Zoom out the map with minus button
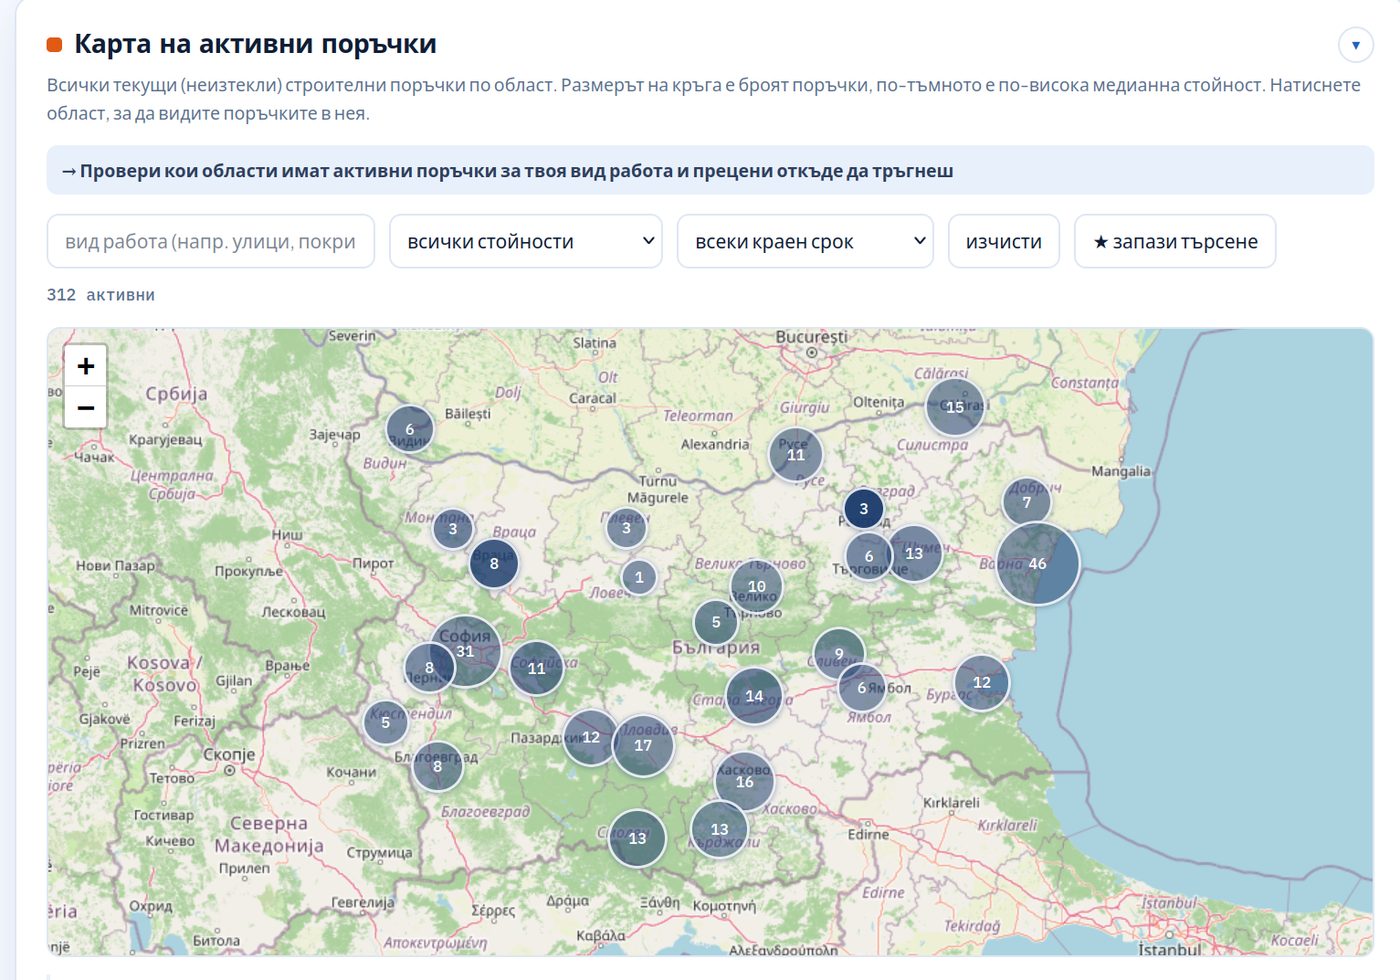The image size is (1400, 980). pyautogui.click(x=86, y=408)
